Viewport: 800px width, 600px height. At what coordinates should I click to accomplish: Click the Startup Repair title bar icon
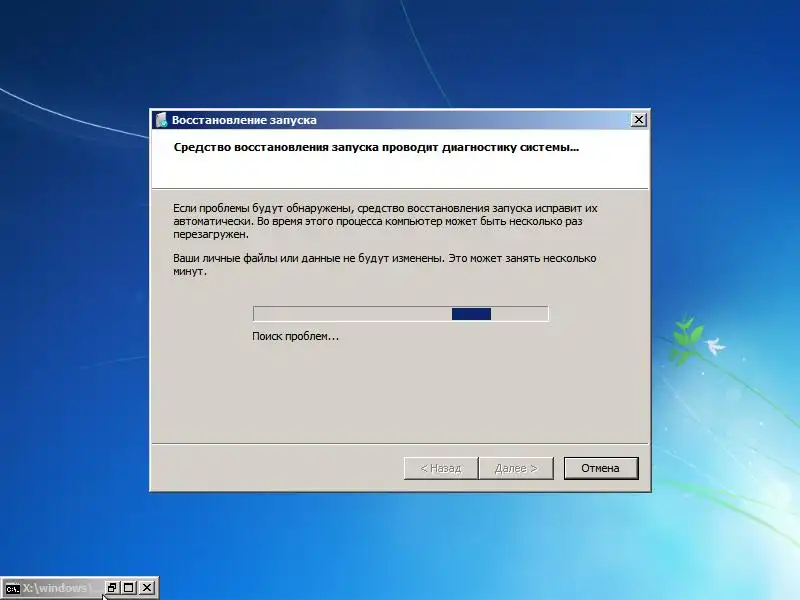click(x=161, y=120)
